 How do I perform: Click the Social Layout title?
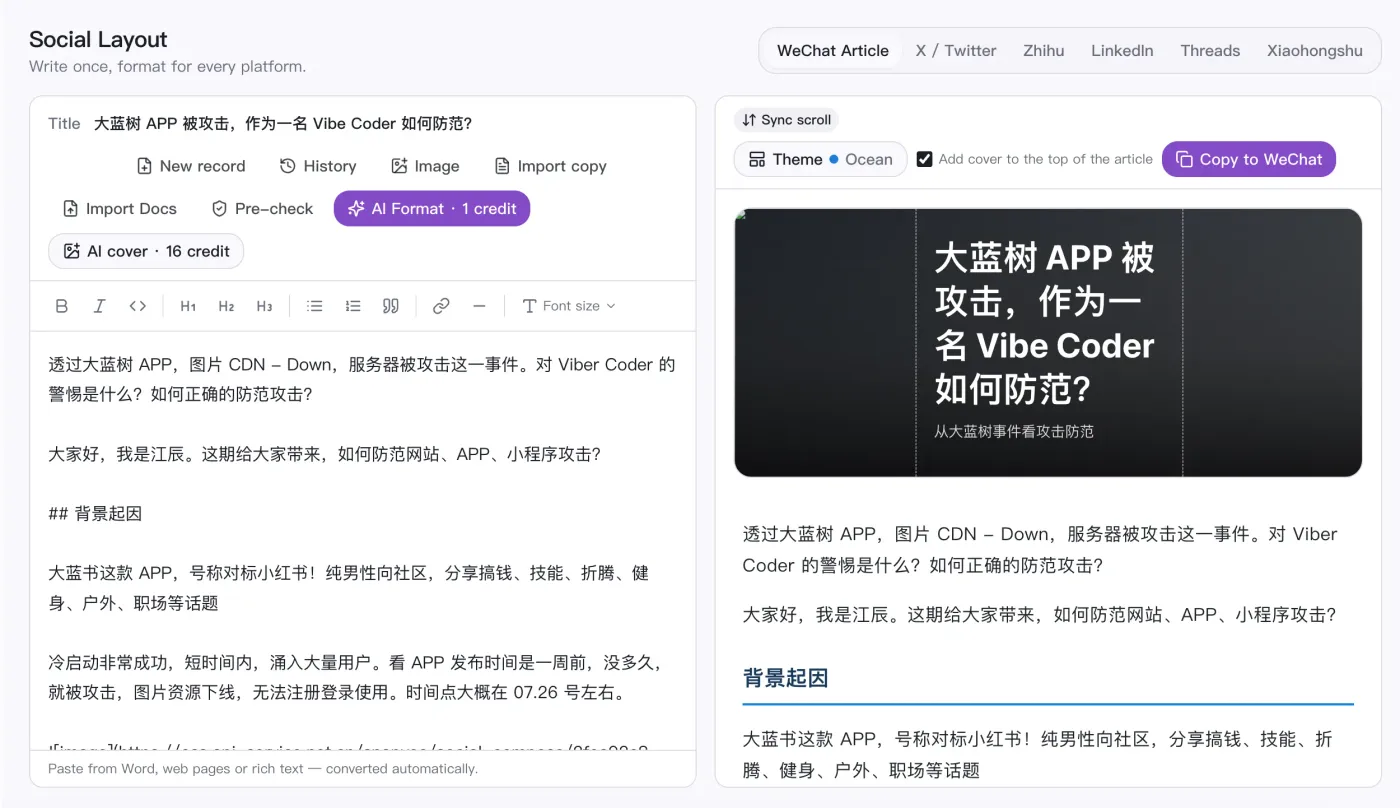coord(98,40)
